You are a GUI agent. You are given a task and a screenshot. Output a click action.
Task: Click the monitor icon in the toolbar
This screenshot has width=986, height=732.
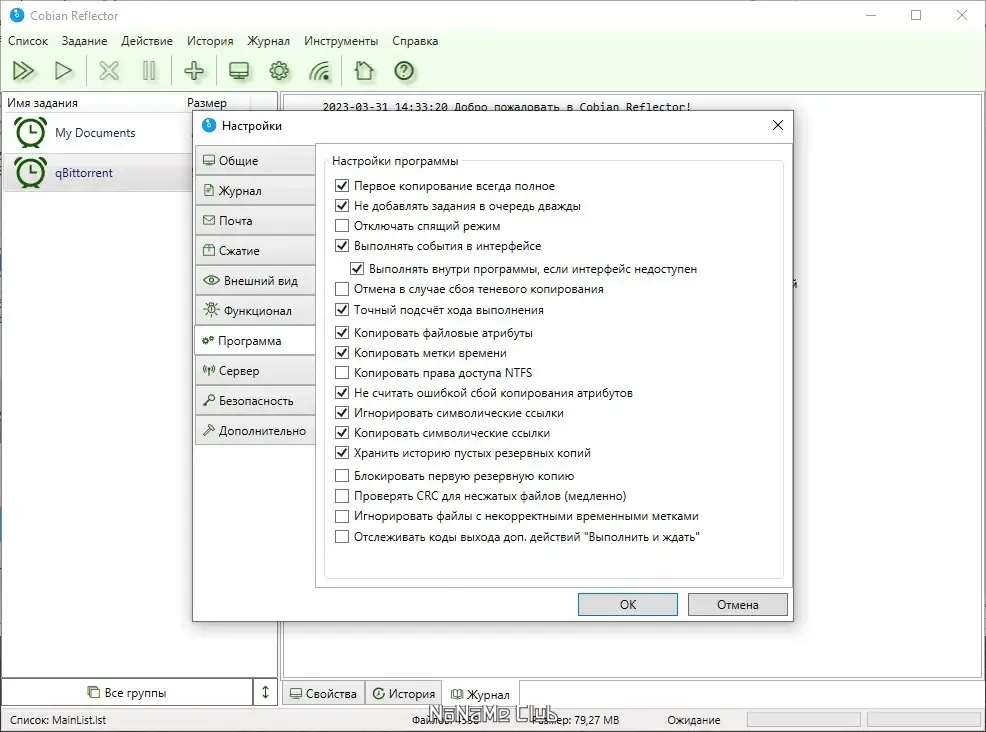[x=239, y=70]
